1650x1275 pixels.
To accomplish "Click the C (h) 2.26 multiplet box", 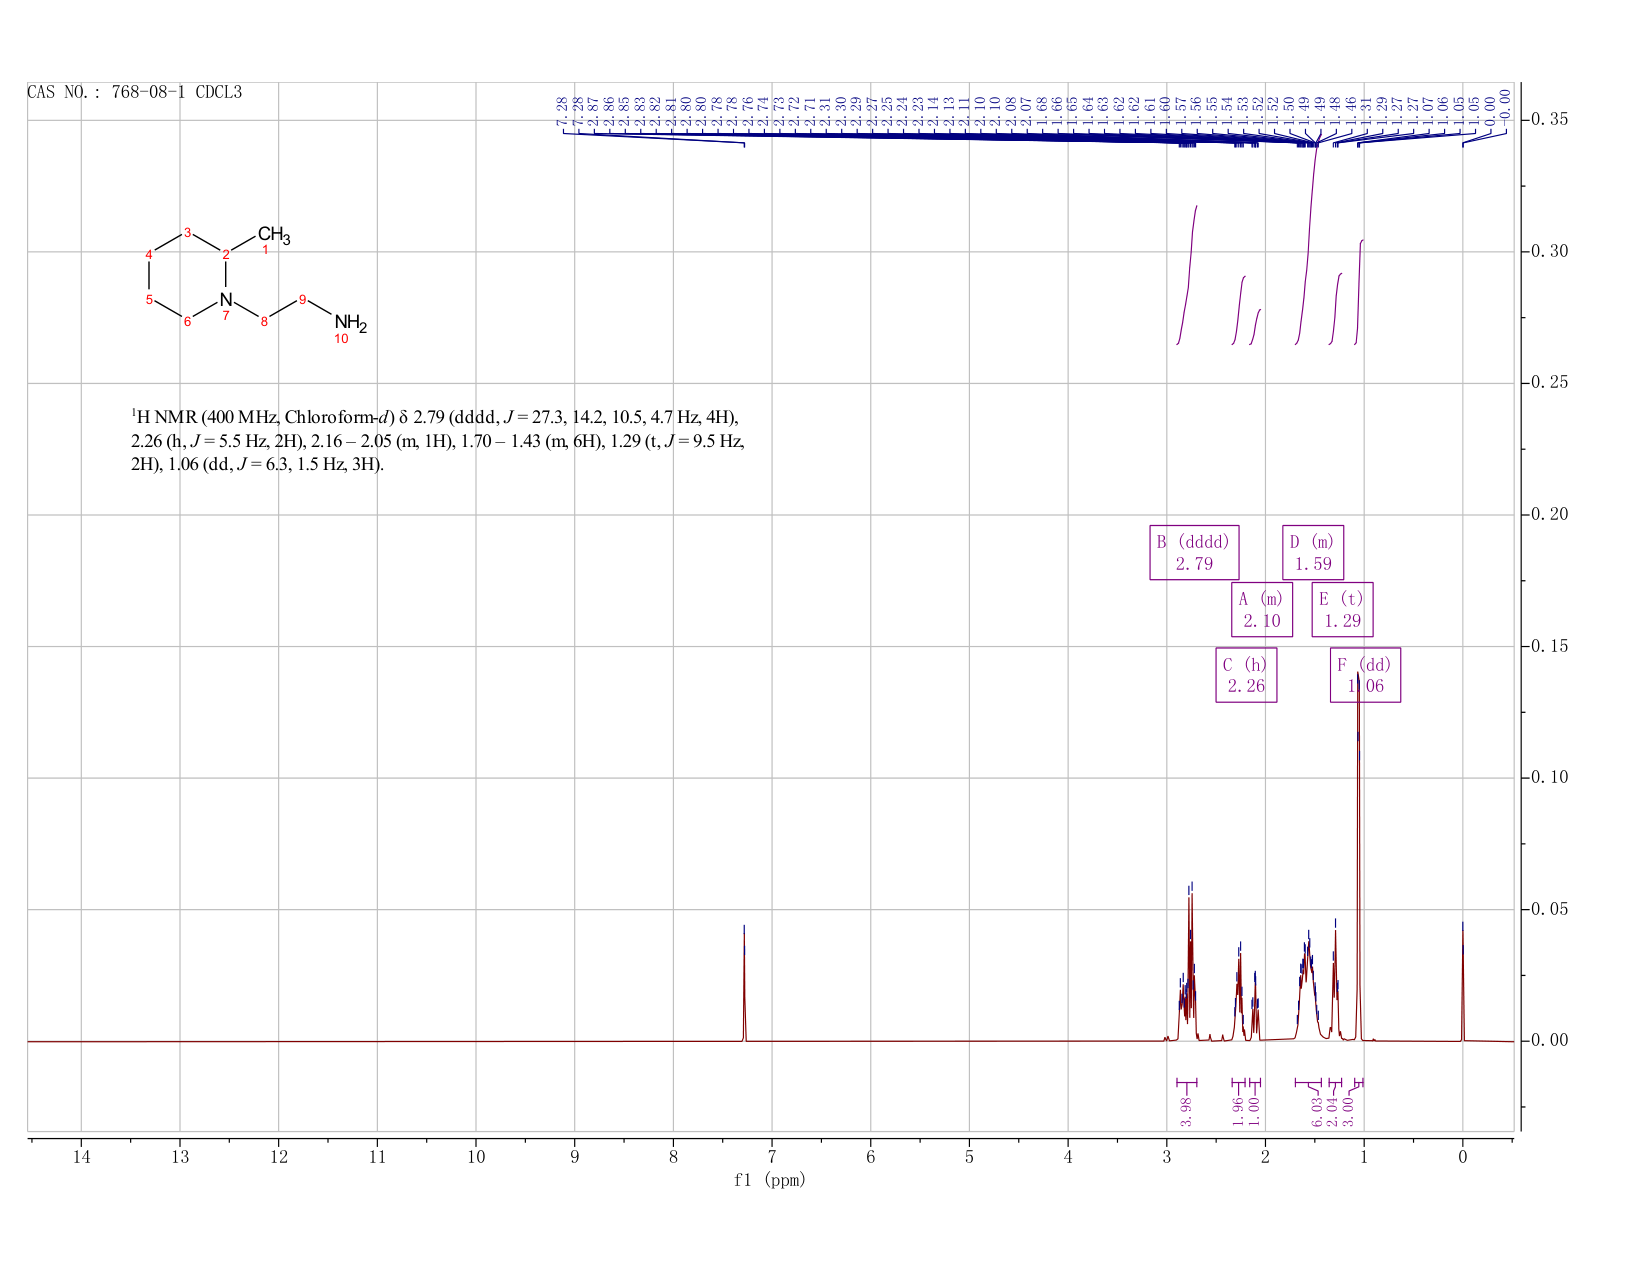I will (x=1246, y=675).
